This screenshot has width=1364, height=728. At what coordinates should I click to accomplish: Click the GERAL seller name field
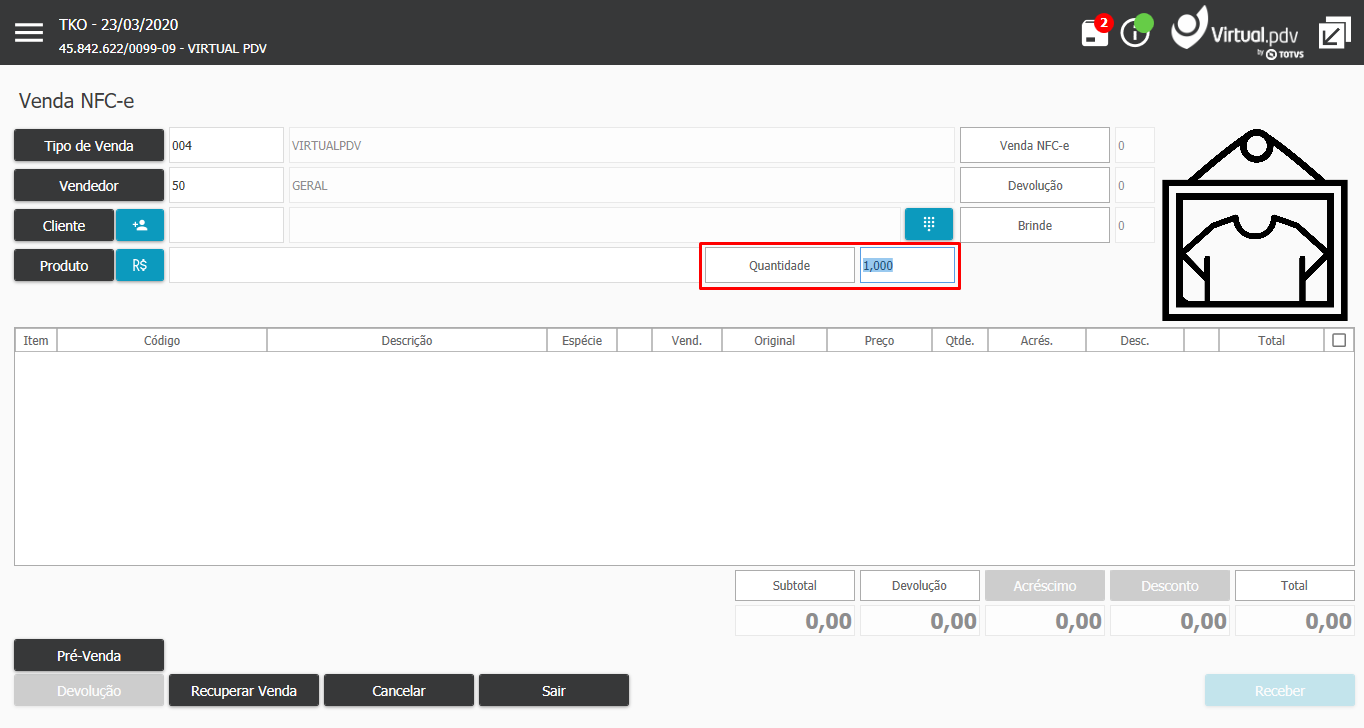click(622, 185)
